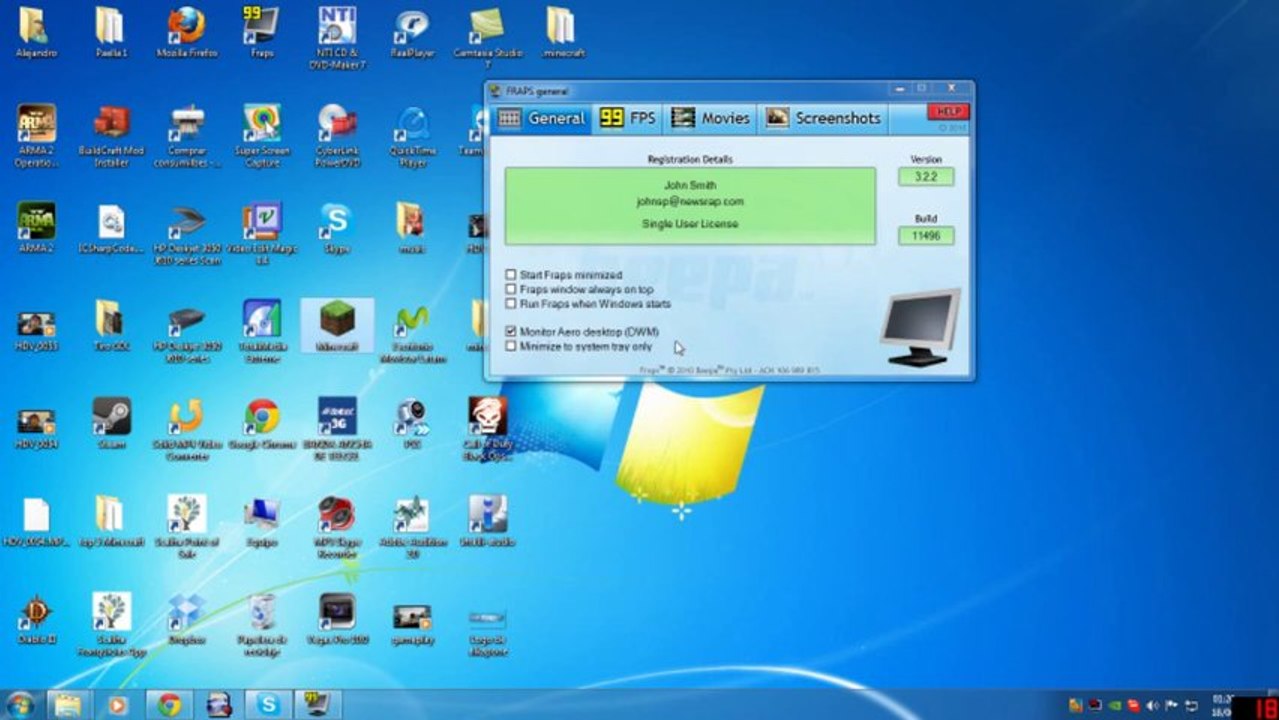Select the Movistar desktop shortcut icon
This screenshot has width=1279, height=720.
412,330
